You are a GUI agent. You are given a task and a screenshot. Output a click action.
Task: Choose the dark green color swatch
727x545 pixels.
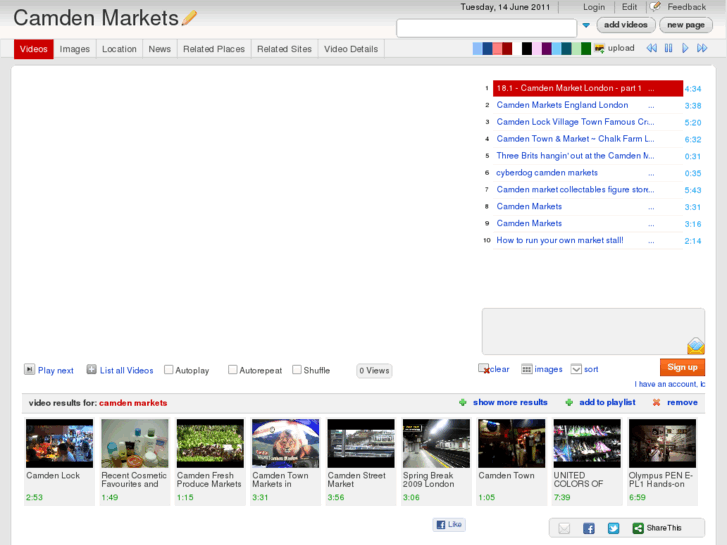click(x=586, y=48)
